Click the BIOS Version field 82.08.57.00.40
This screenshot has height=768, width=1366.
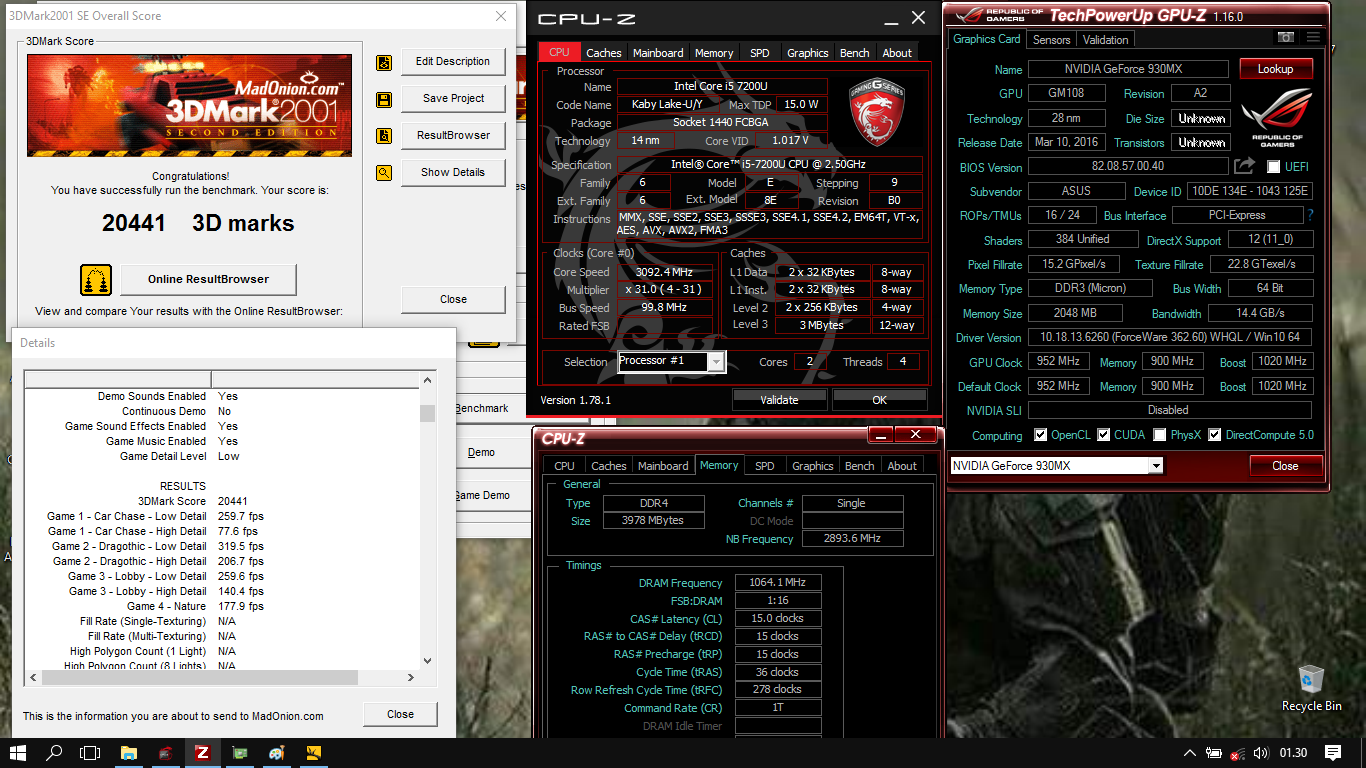[1128, 167]
